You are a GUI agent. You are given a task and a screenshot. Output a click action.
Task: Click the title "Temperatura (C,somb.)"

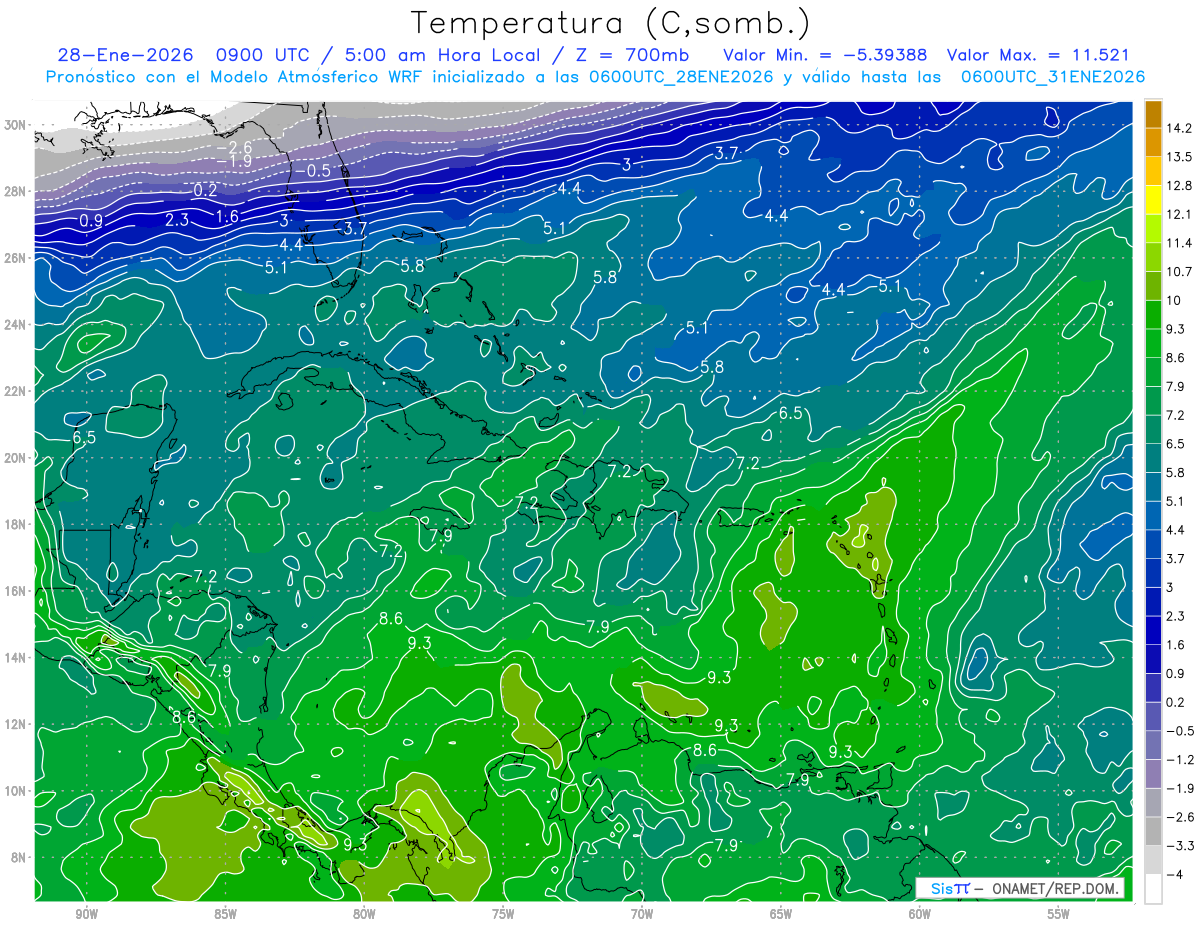(x=610, y=23)
